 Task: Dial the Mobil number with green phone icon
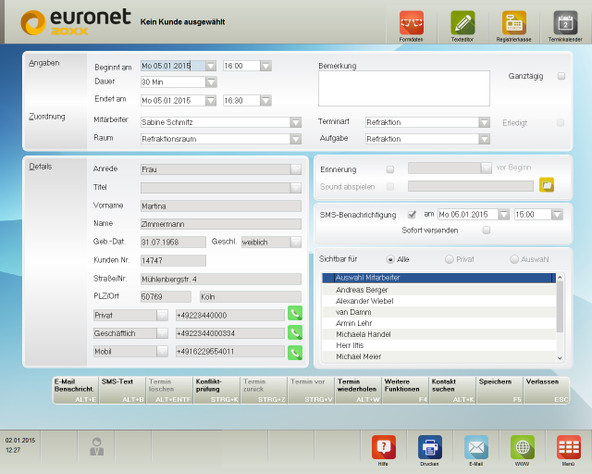click(x=295, y=352)
